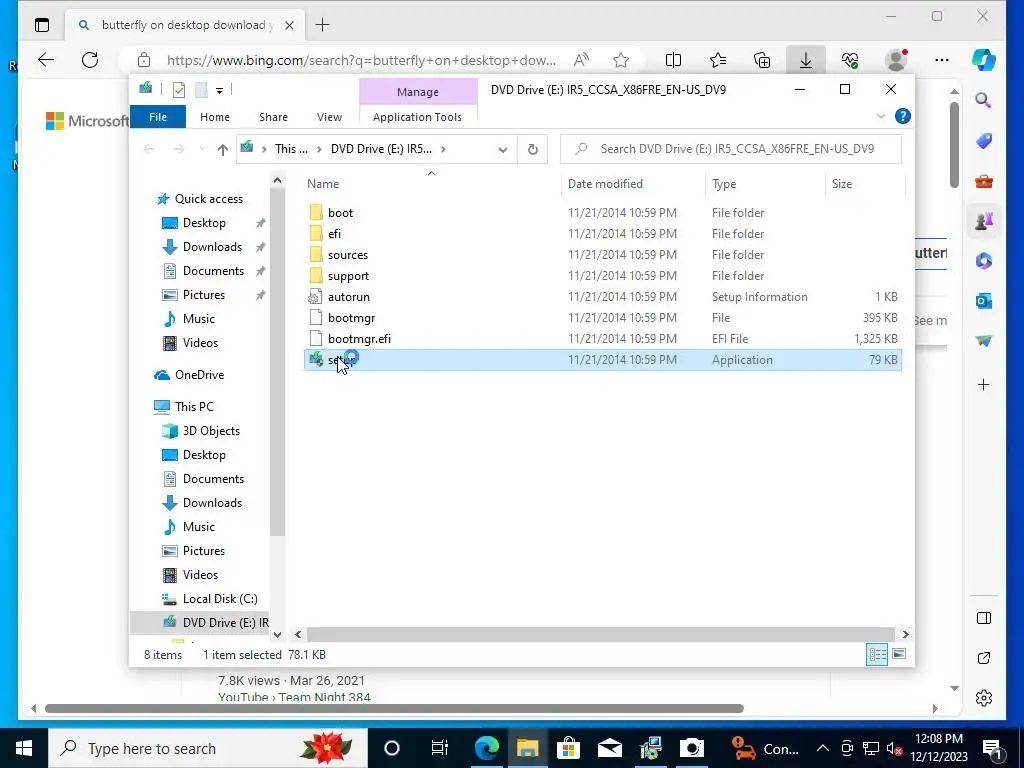Toggle Edge split screen icon
The image size is (1024, 768).
673,61
